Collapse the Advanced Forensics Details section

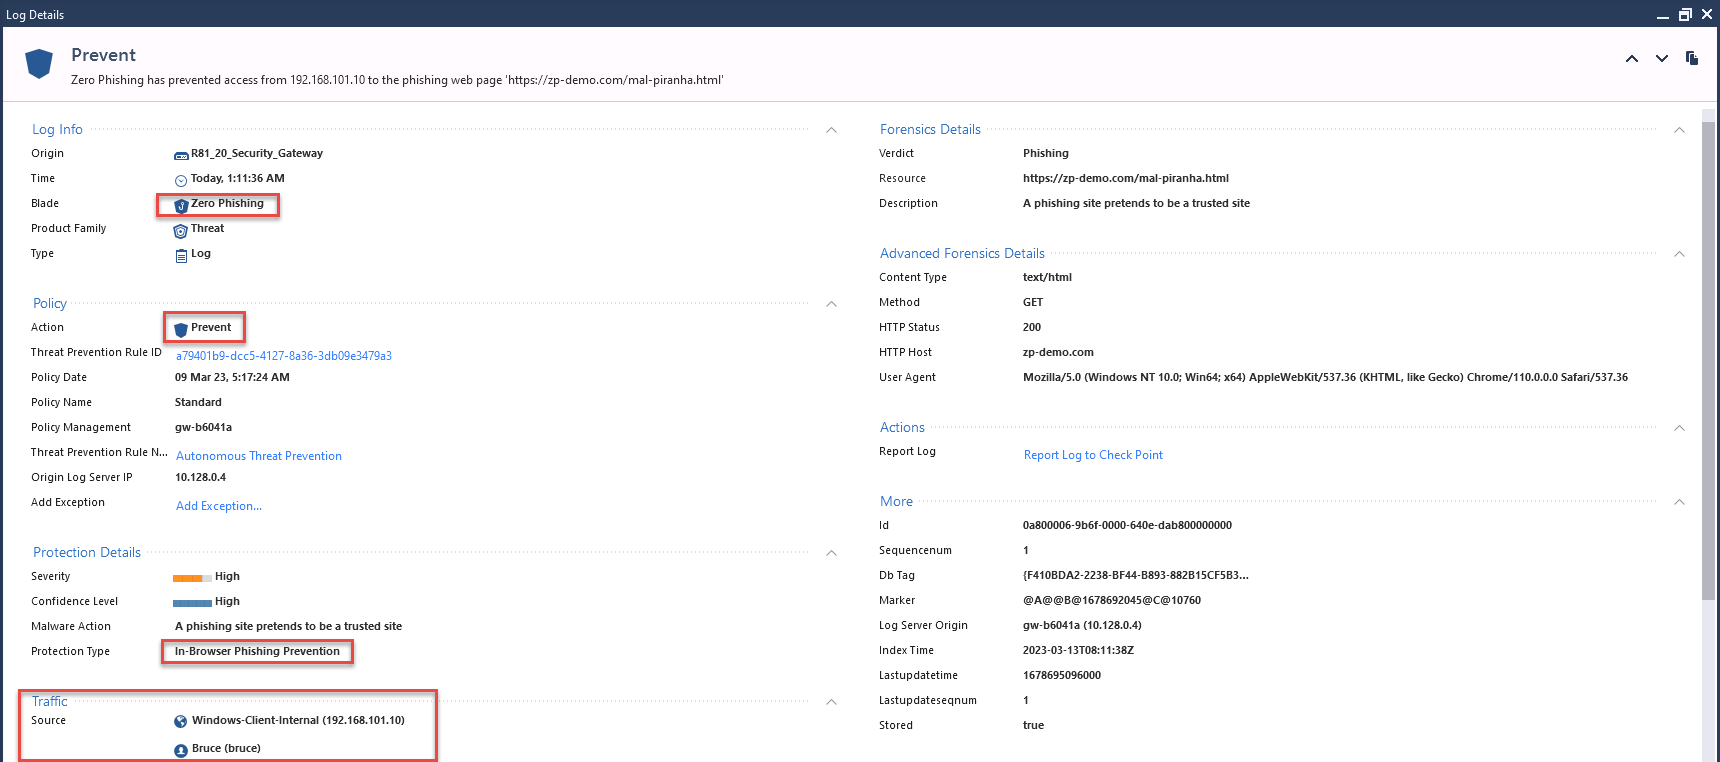click(x=1679, y=254)
